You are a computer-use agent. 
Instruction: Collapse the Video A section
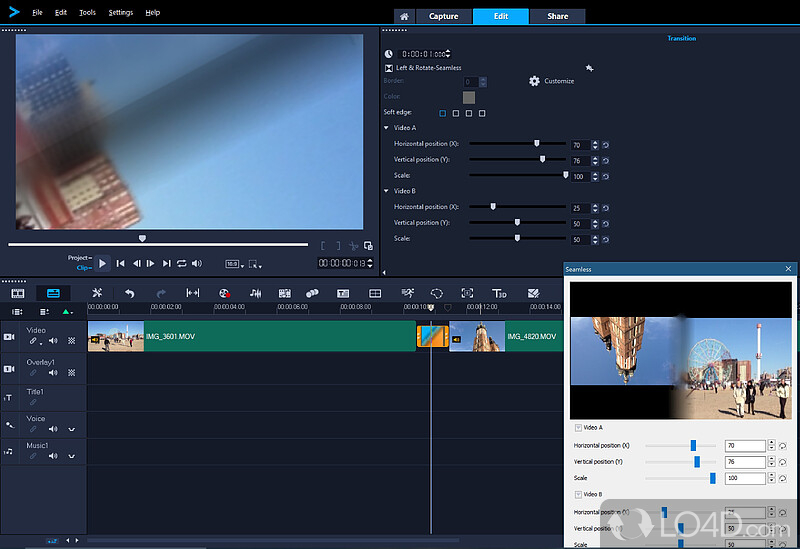coord(386,128)
